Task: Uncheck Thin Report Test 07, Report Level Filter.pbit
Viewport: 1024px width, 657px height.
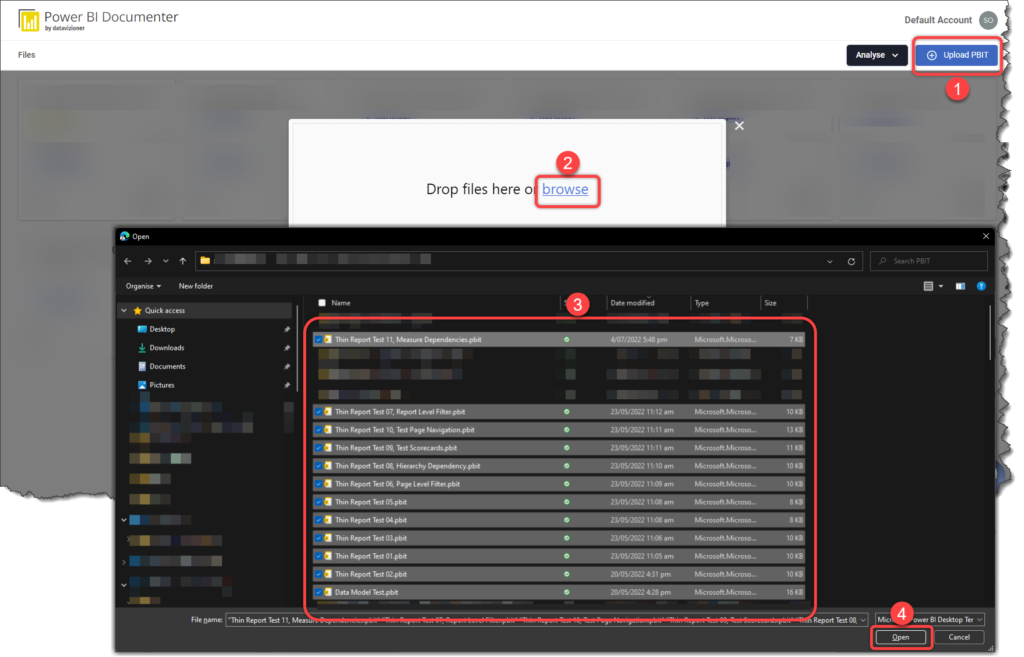Action: tap(318, 412)
